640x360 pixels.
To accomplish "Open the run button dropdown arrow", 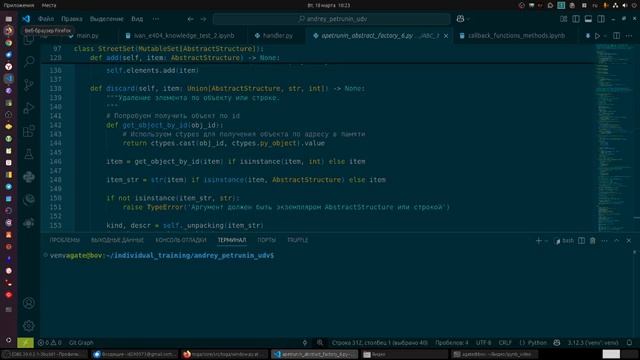I will (x=605, y=36).
